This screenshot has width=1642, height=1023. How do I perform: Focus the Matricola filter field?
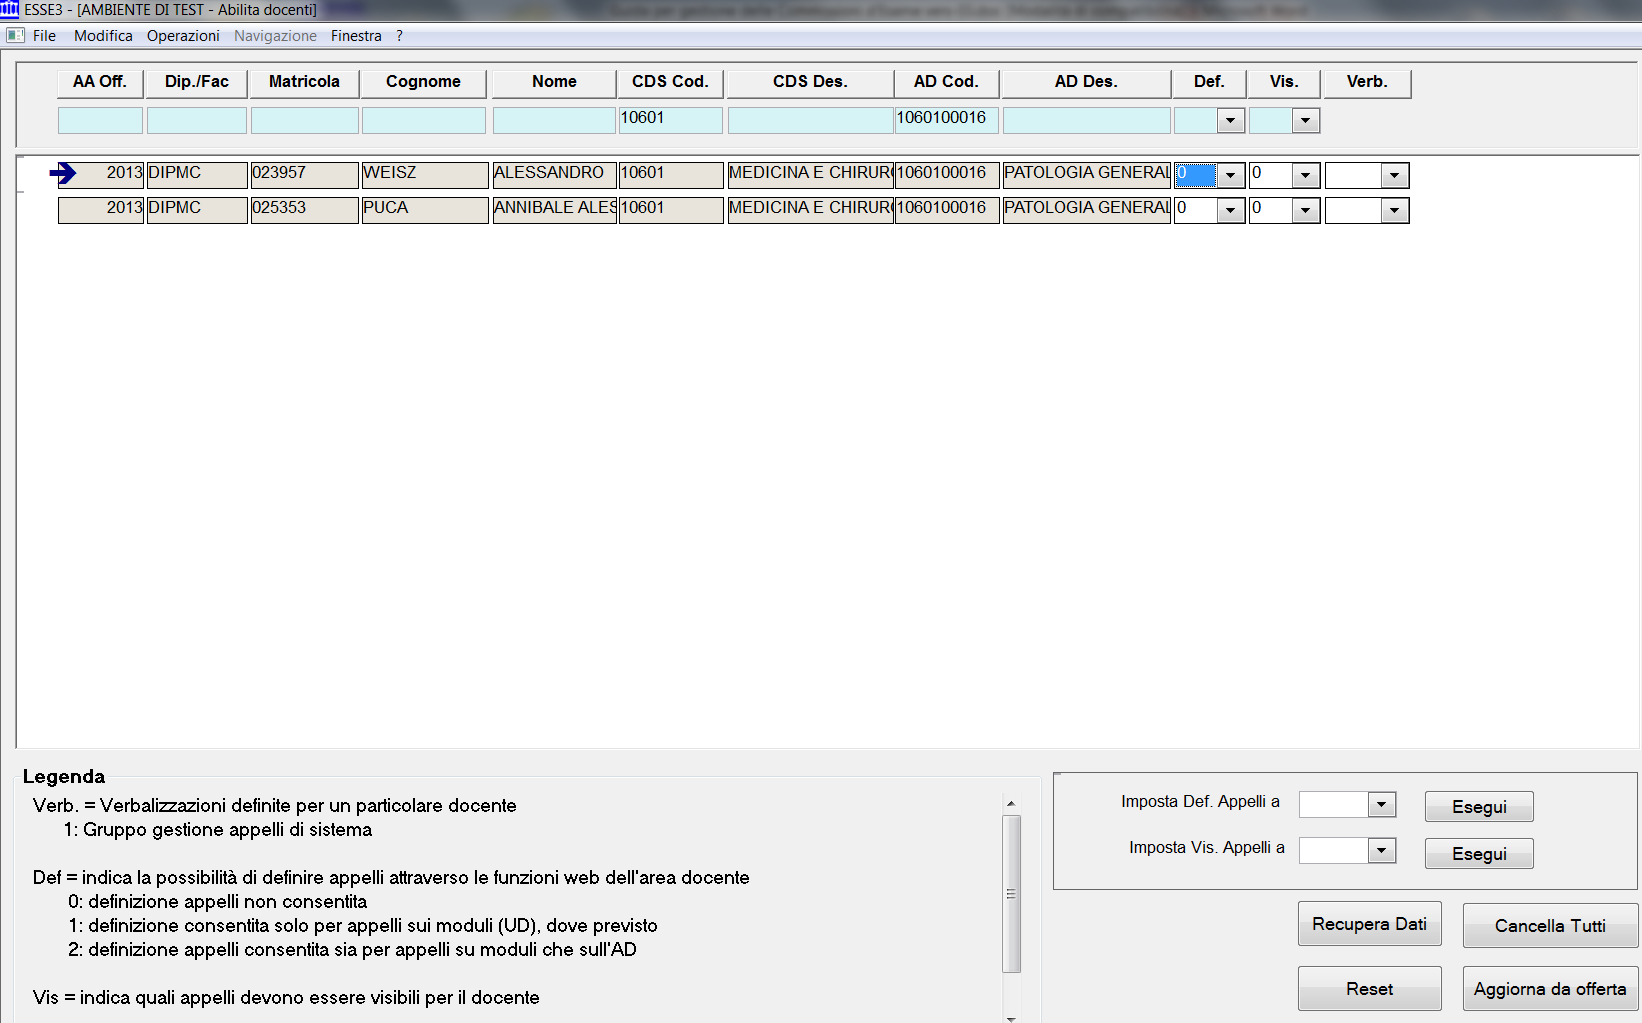(304, 120)
